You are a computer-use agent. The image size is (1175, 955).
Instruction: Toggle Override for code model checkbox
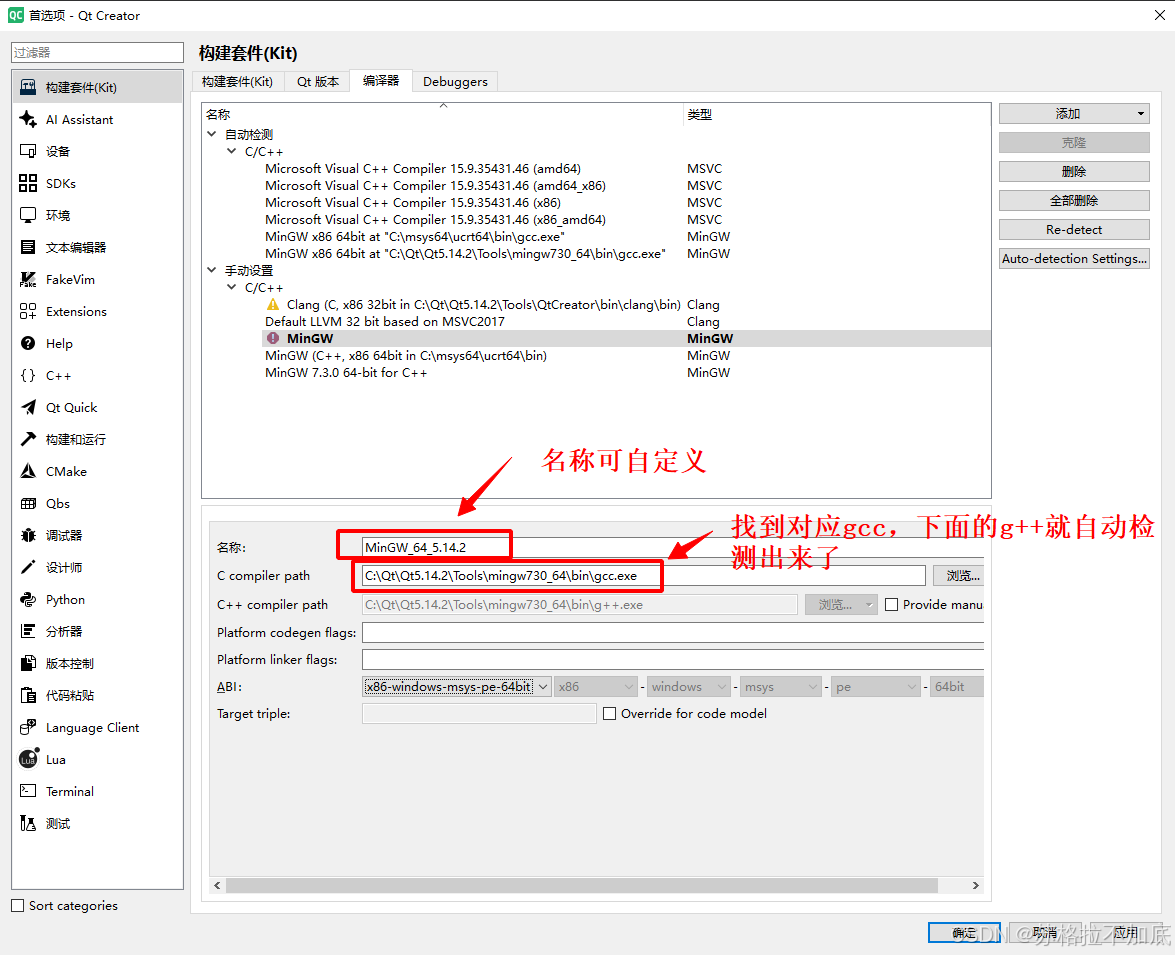[609, 713]
